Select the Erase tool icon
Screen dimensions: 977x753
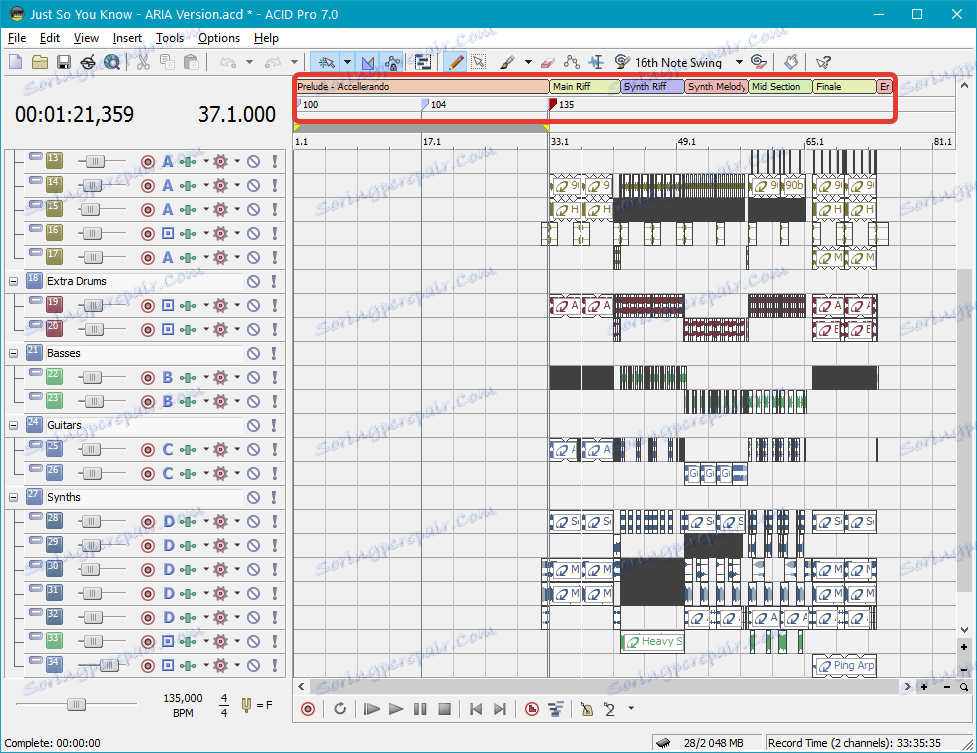point(547,62)
